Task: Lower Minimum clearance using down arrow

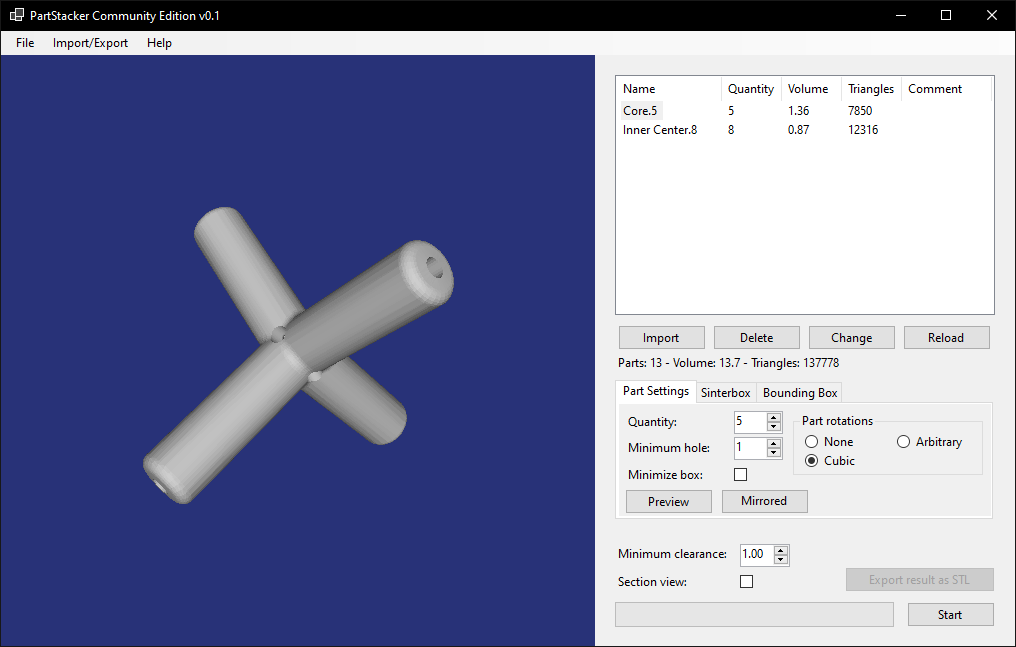Action: [781, 559]
